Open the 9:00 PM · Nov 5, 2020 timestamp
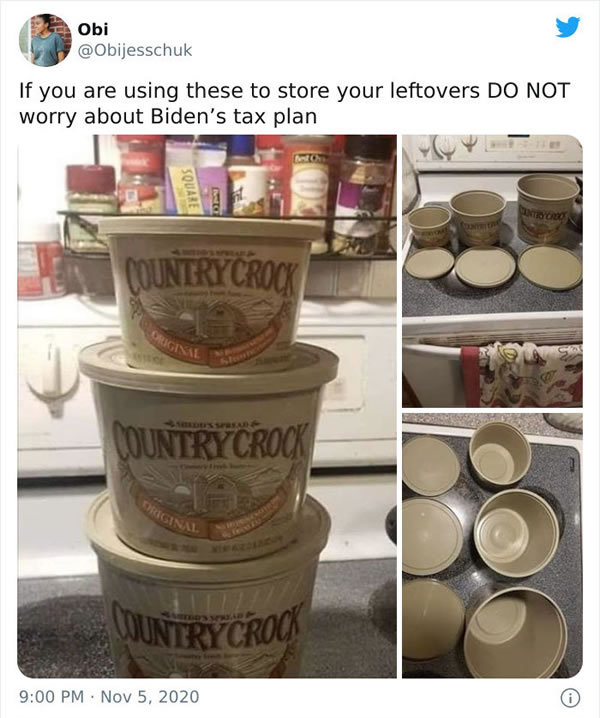This screenshot has width=600, height=718. 109,697
